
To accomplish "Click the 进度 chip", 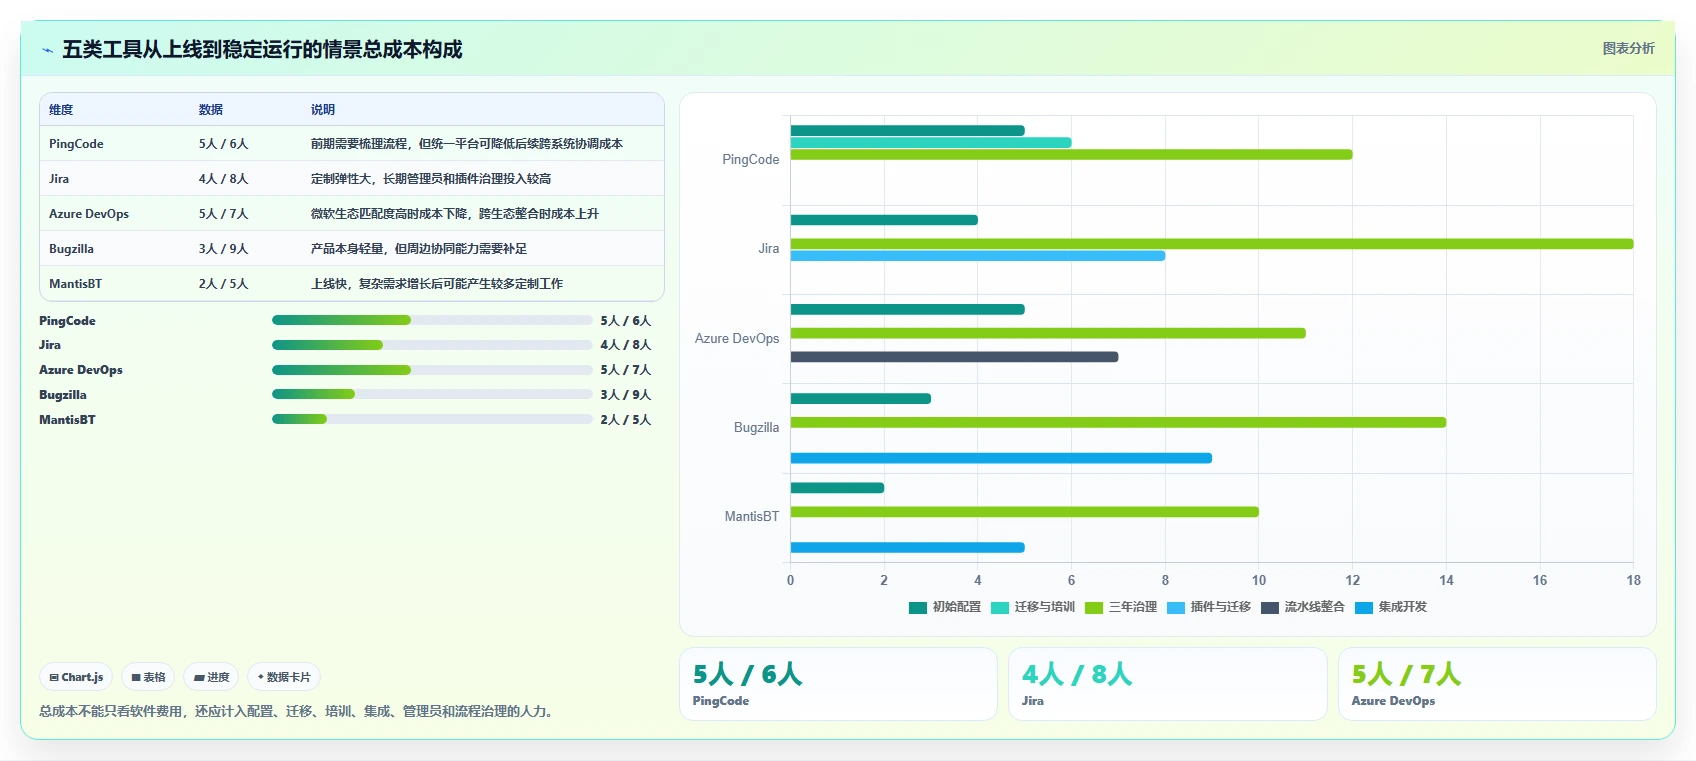I will pyautogui.click(x=211, y=677).
